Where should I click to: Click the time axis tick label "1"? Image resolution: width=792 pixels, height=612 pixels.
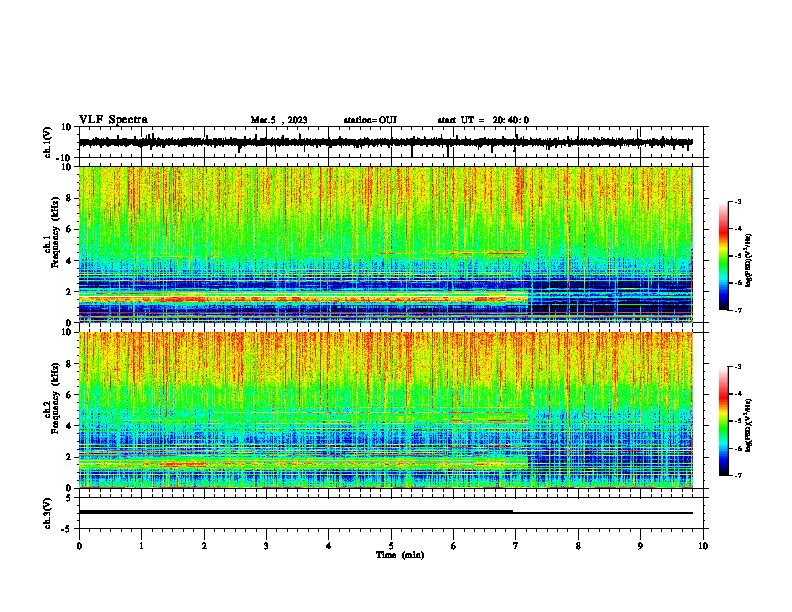(141, 546)
